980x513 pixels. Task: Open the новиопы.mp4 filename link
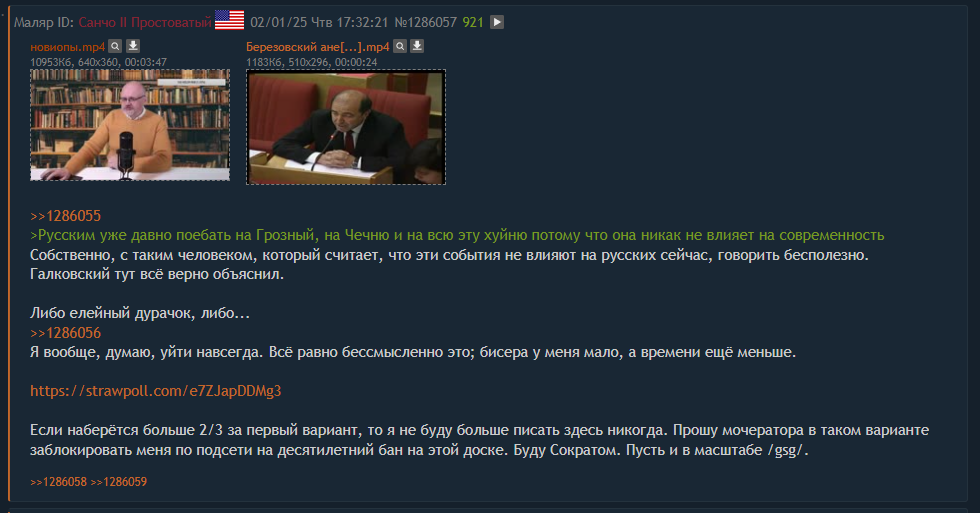tap(68, 47)
